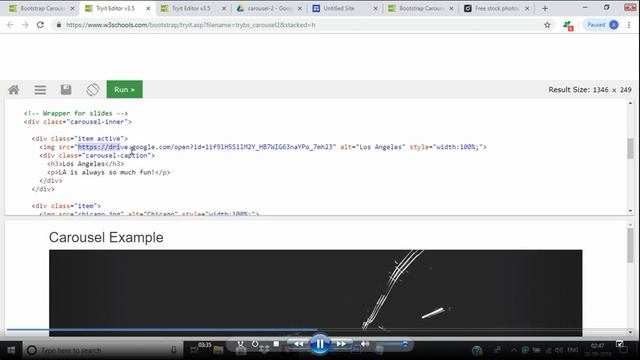Bookmark this page with the star icon
This screenshot has width=640, height=360.
pyautogui.click(x=547, y=25)
